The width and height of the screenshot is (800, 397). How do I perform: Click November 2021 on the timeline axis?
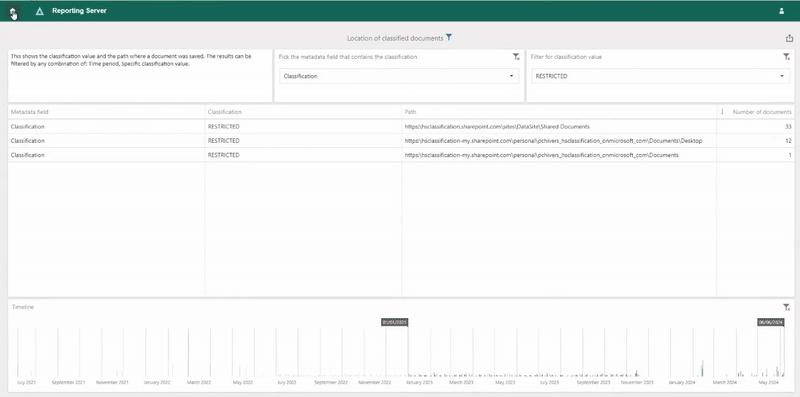(x=112, y=382)
